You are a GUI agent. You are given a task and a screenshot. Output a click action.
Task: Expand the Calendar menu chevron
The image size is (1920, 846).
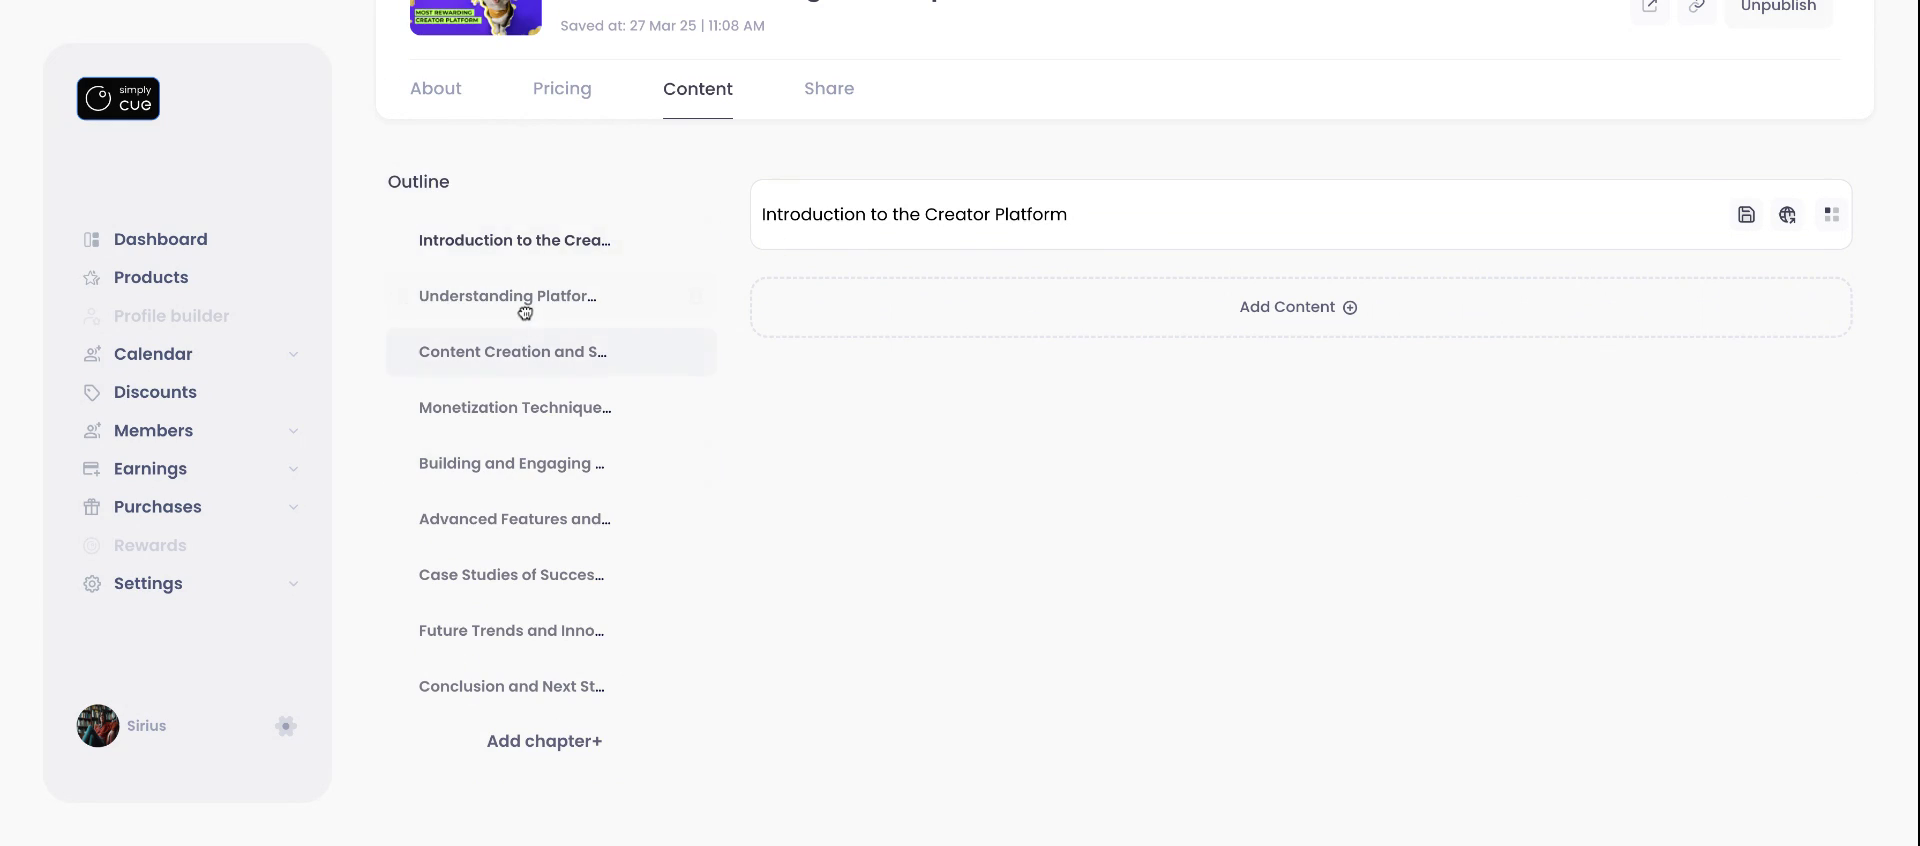click(x=293, y=355)
